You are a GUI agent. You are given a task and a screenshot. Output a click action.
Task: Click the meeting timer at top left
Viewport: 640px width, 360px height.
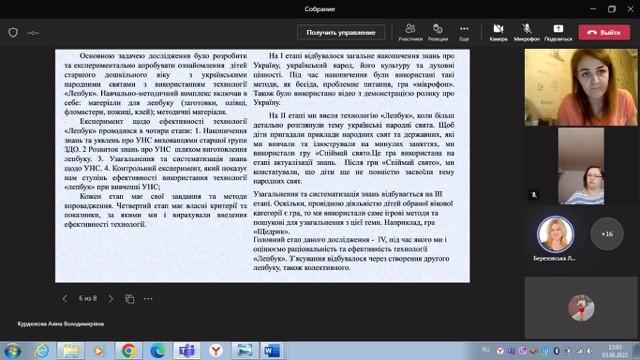click(x=33, y=33)
